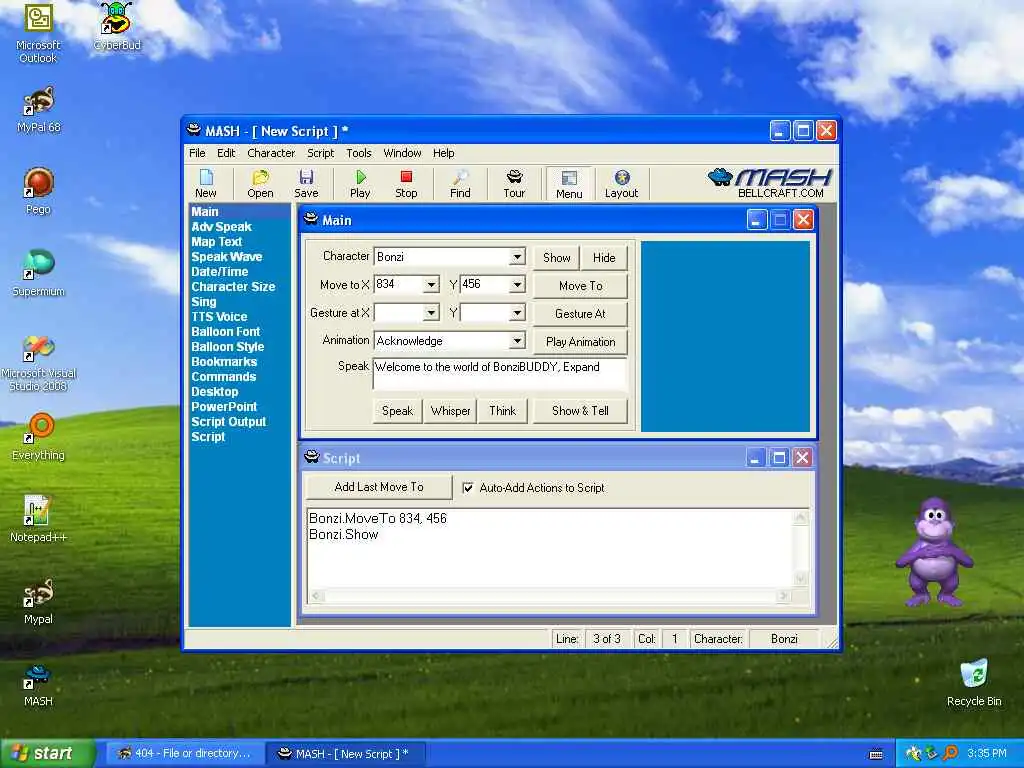Click the Whisper button
The width and height of the screenshot is (1024, 768).
point(451,411)
